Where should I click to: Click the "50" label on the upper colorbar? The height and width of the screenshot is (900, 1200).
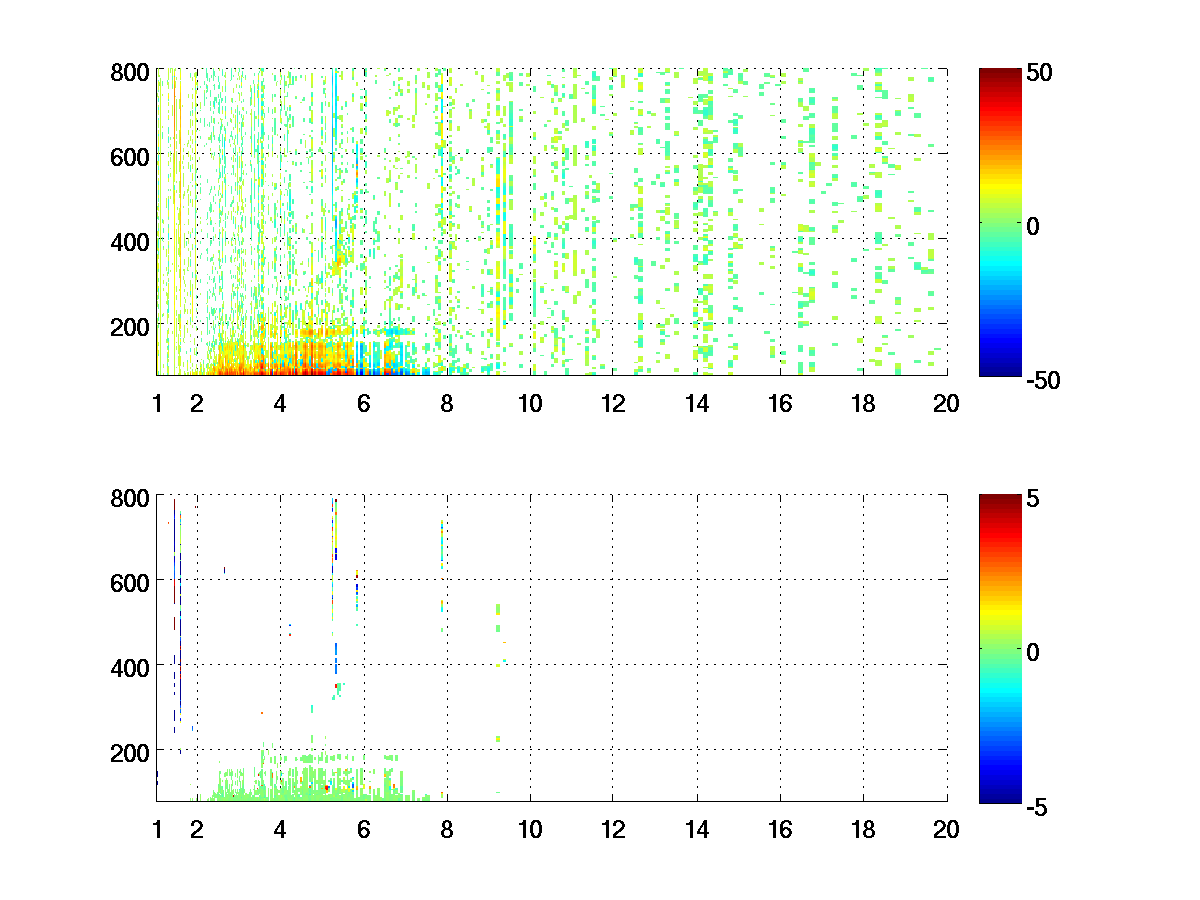1040,74
